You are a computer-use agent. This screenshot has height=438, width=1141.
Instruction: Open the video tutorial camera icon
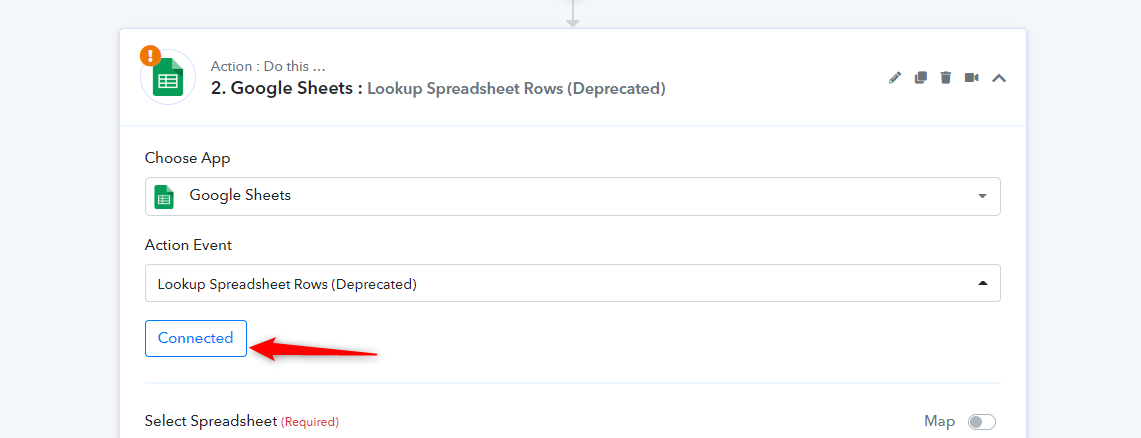pyautogui.click(x=971, y=78)
